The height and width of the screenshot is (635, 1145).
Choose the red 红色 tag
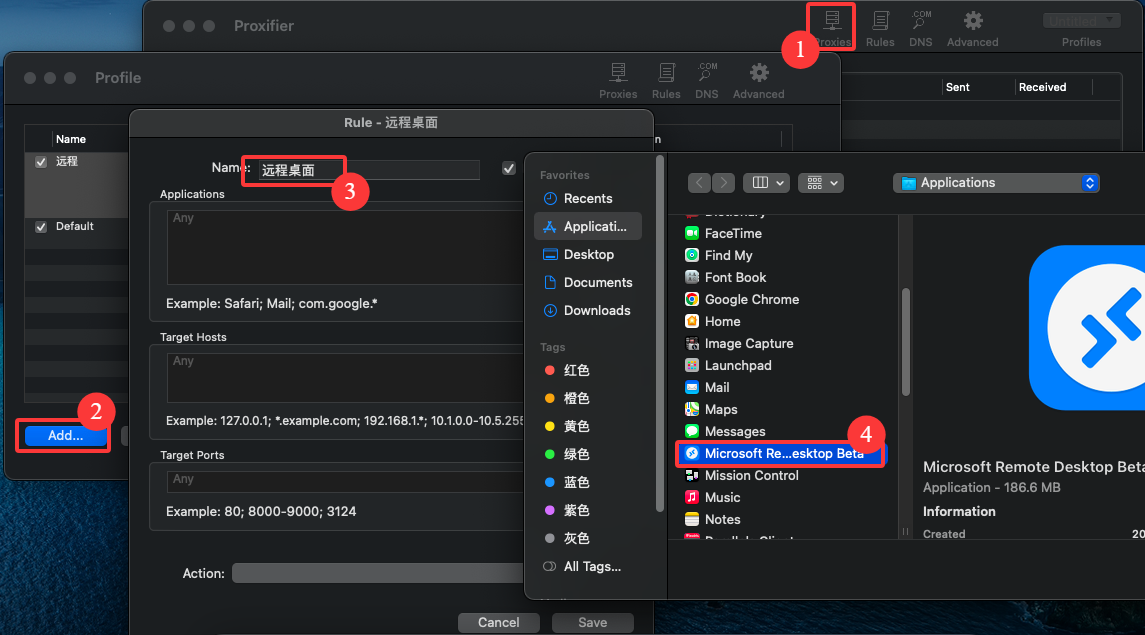[x=576, y=370]
